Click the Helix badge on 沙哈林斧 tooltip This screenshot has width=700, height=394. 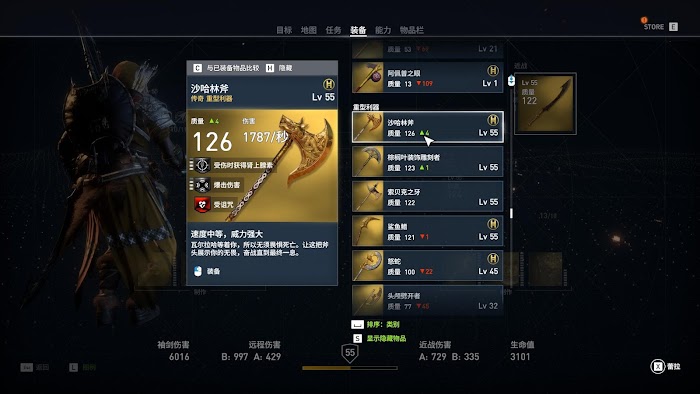tap(329, 84)
